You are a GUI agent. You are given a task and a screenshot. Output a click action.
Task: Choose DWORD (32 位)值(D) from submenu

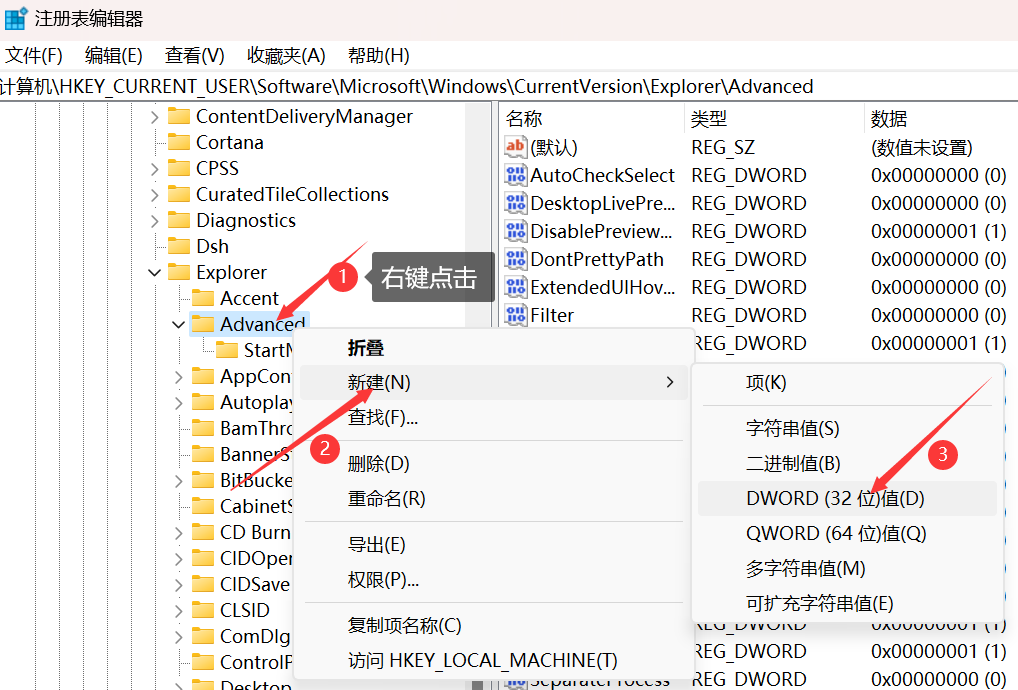835,498
